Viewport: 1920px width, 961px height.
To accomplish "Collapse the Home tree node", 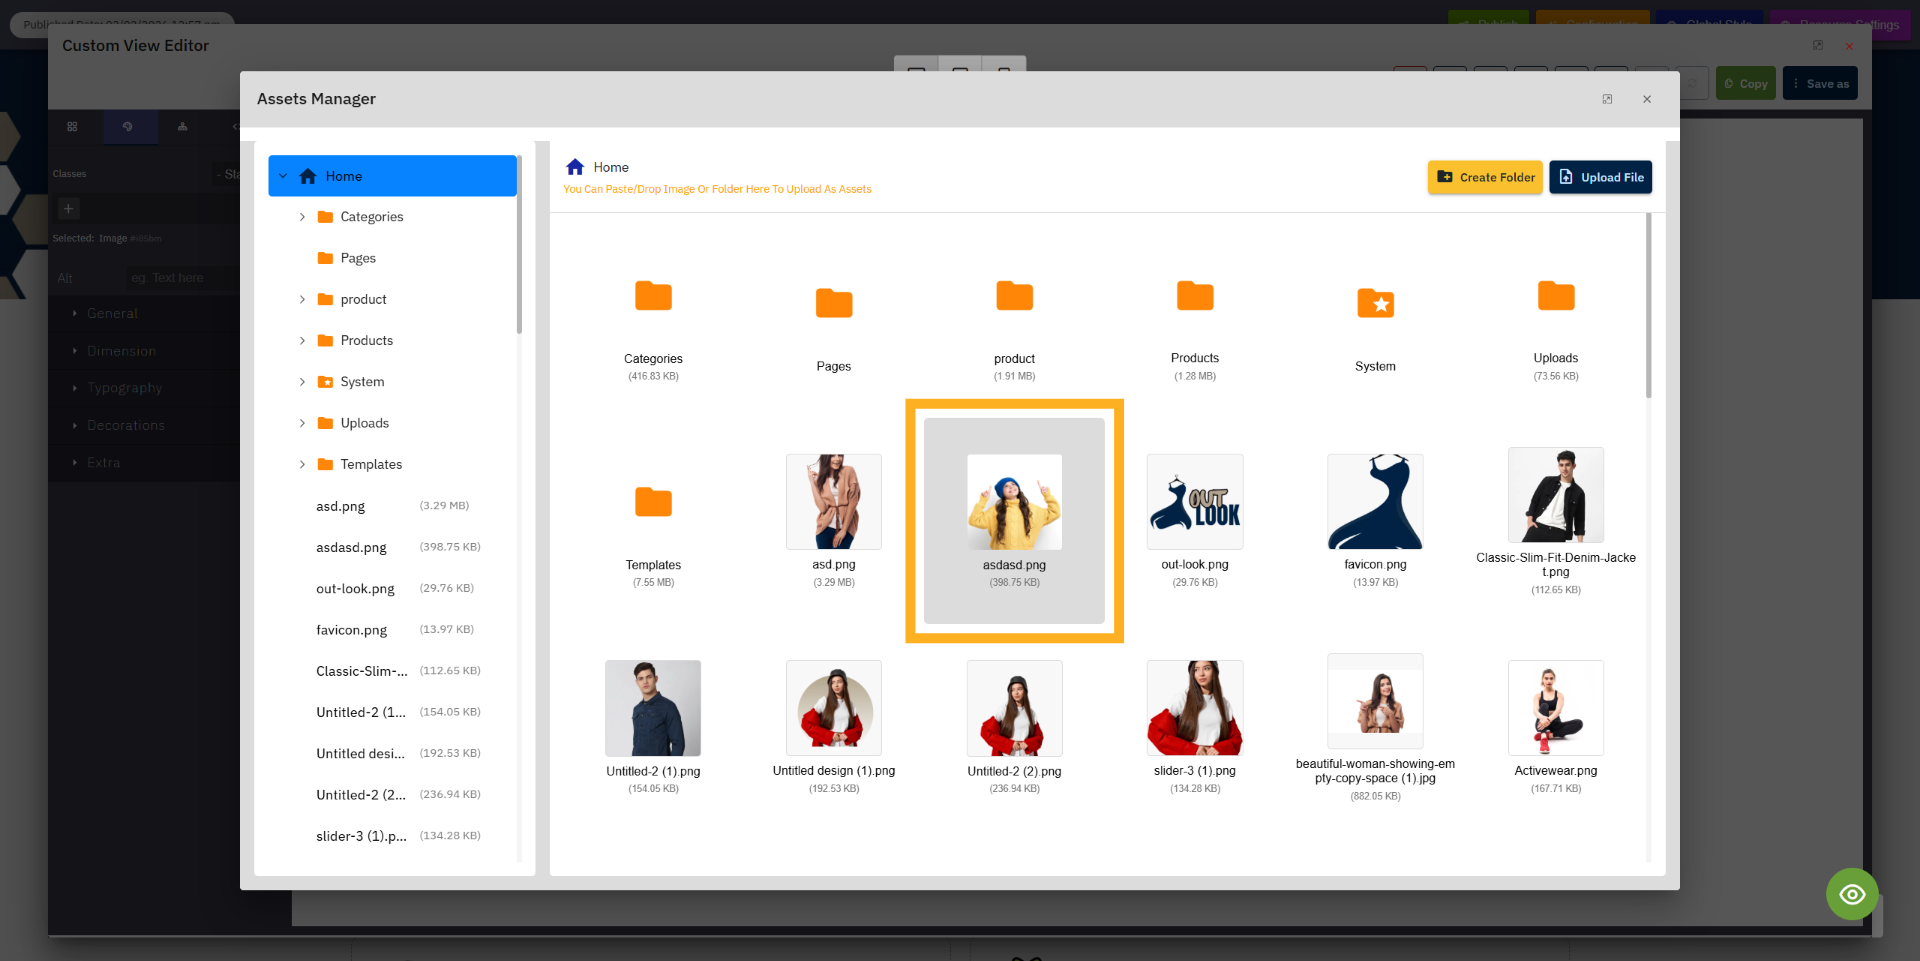I will pyautogui.click(x=283, y=175).
